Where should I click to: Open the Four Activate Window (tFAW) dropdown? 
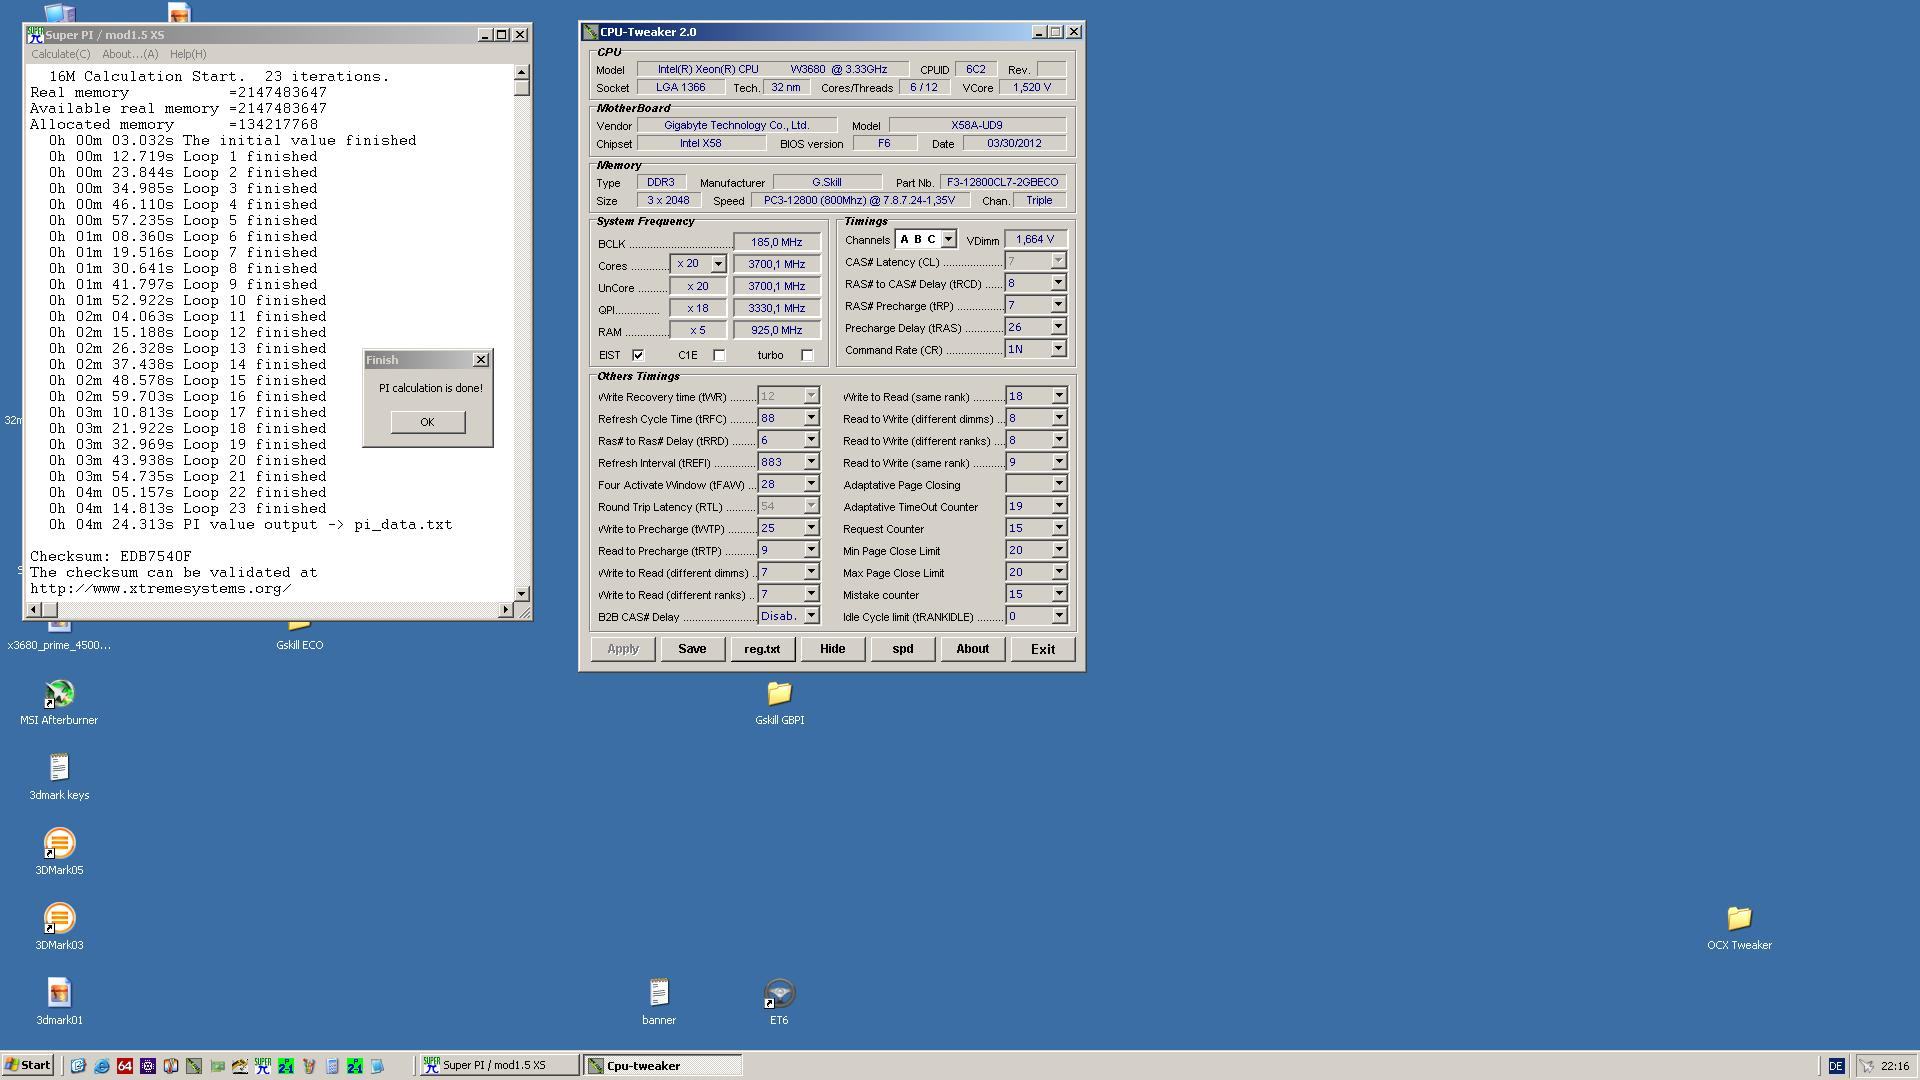(x=811, y=484)
